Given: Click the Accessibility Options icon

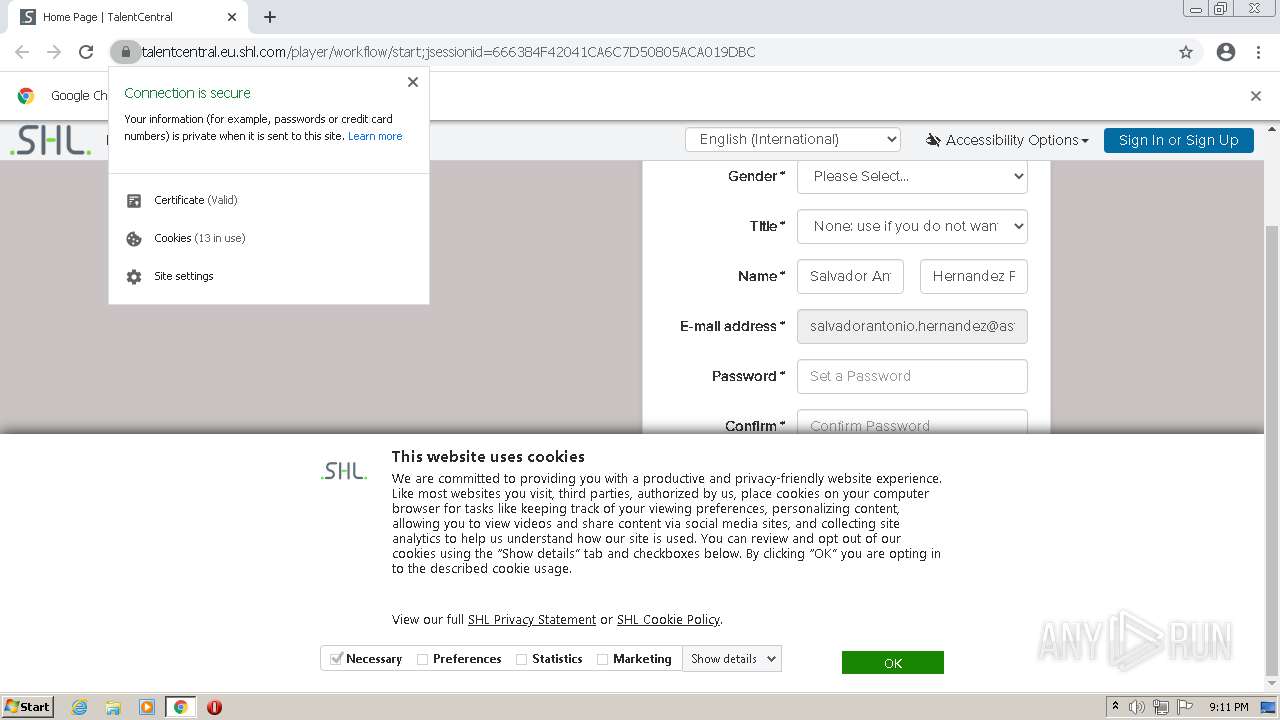Looking at the screenshot, I should 933,140.
